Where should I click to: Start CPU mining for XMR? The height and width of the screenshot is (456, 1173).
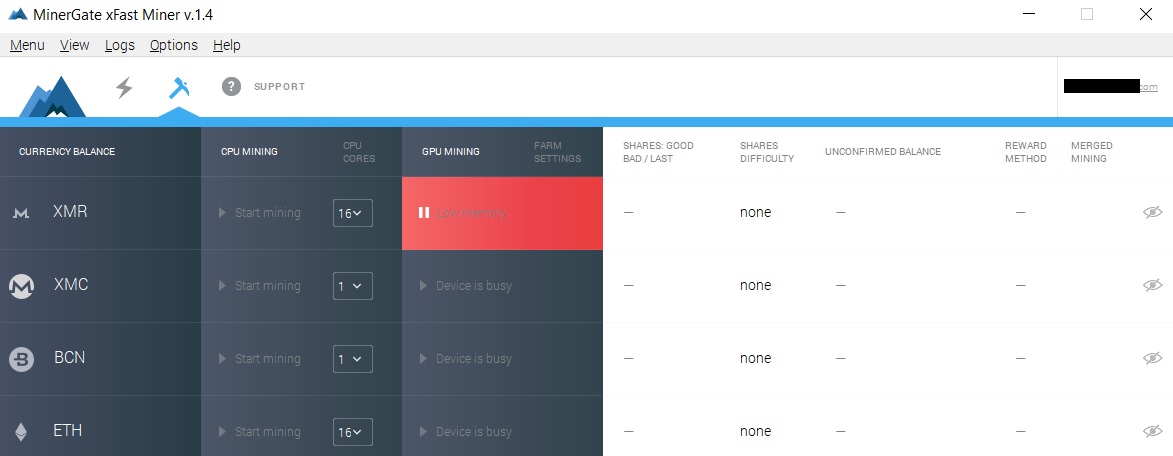[260, 213]
